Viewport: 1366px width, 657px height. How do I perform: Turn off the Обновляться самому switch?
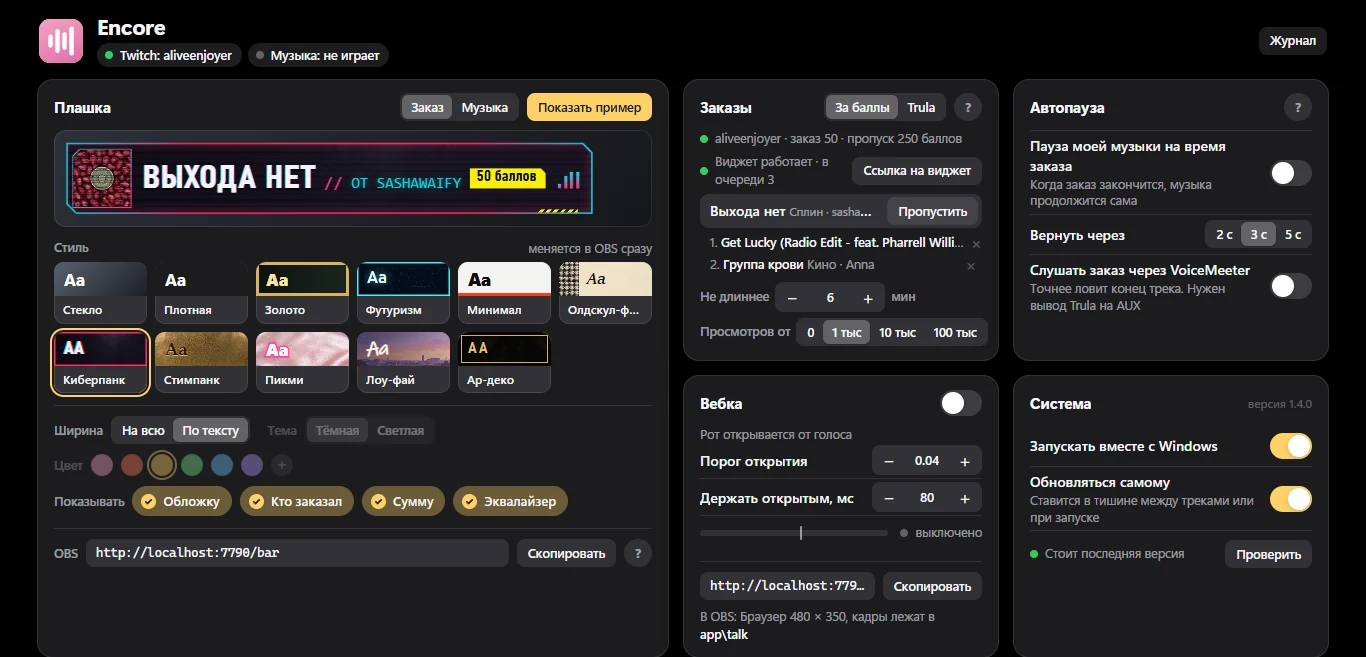[x=1291, y=498]
